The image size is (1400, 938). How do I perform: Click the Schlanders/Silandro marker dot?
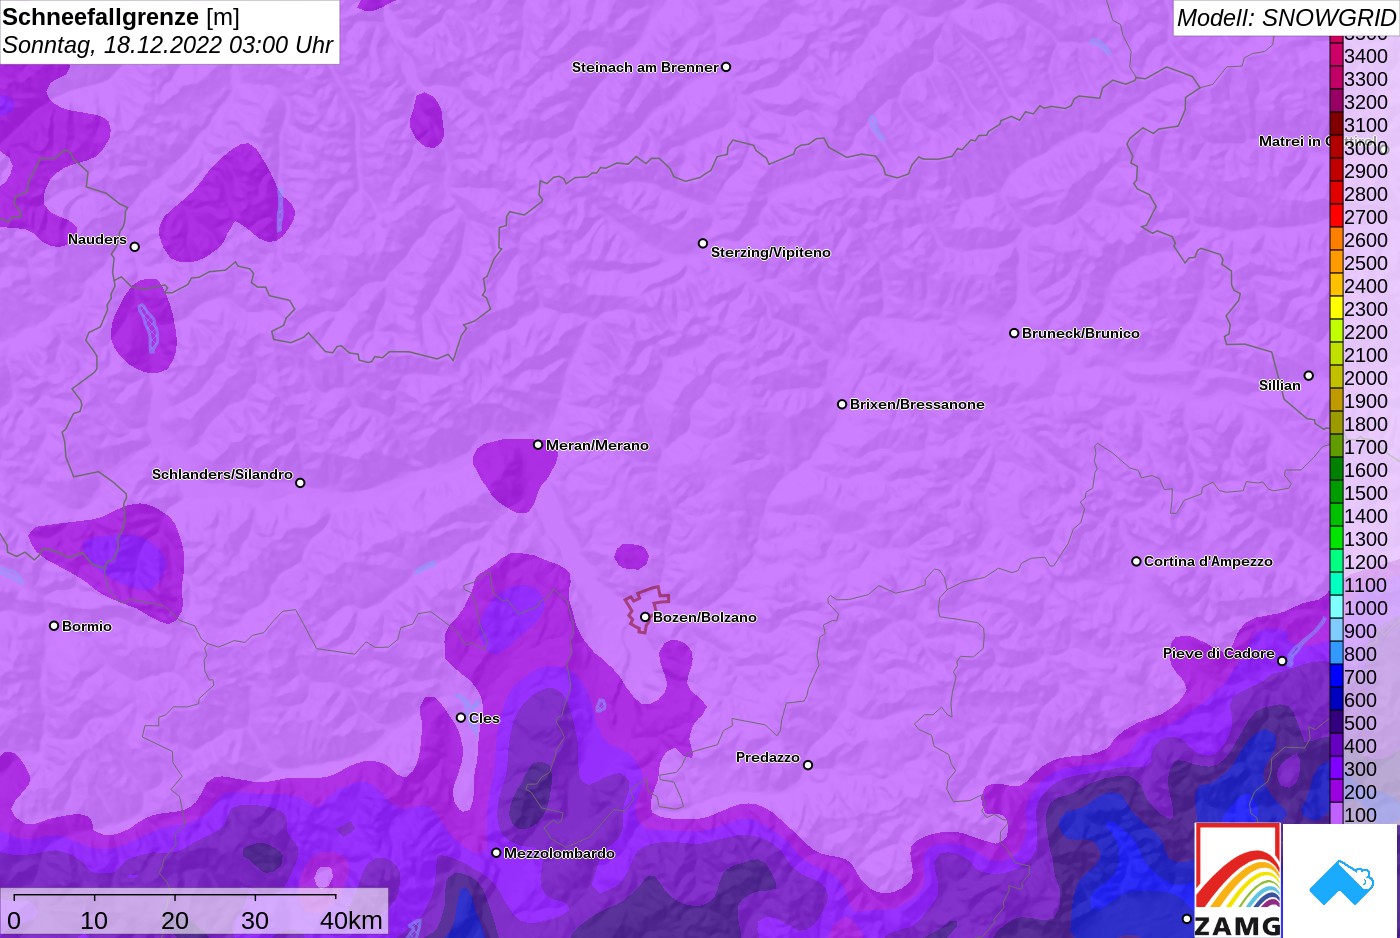pos(300,483)
